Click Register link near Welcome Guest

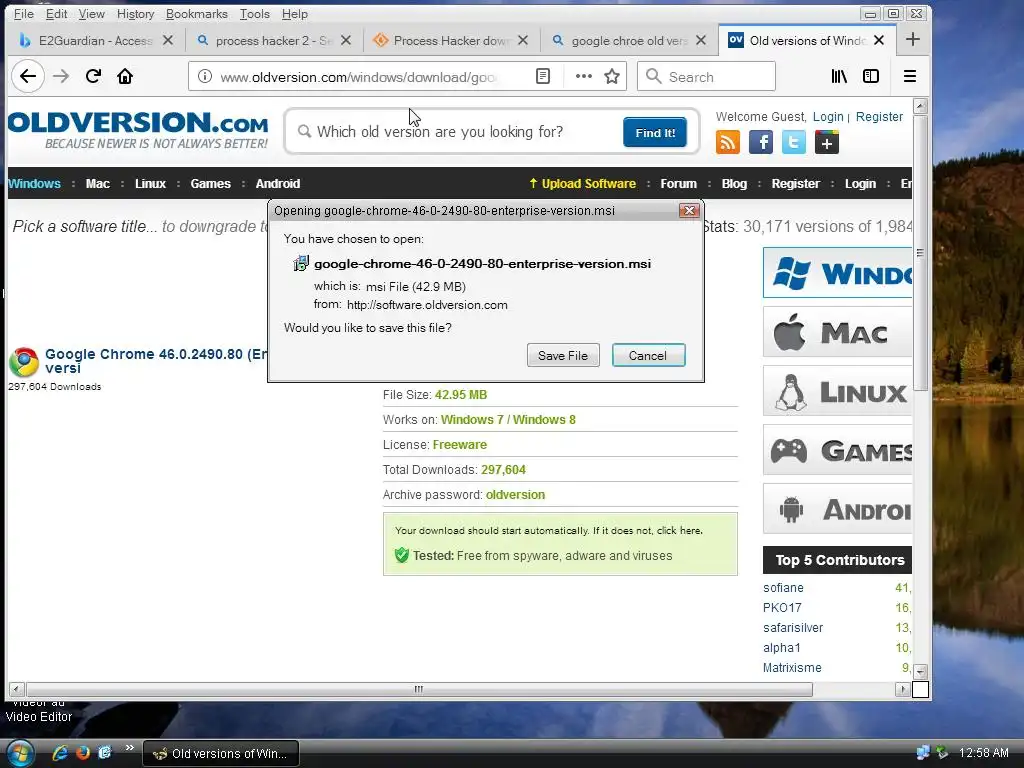[x=879, y=116]
